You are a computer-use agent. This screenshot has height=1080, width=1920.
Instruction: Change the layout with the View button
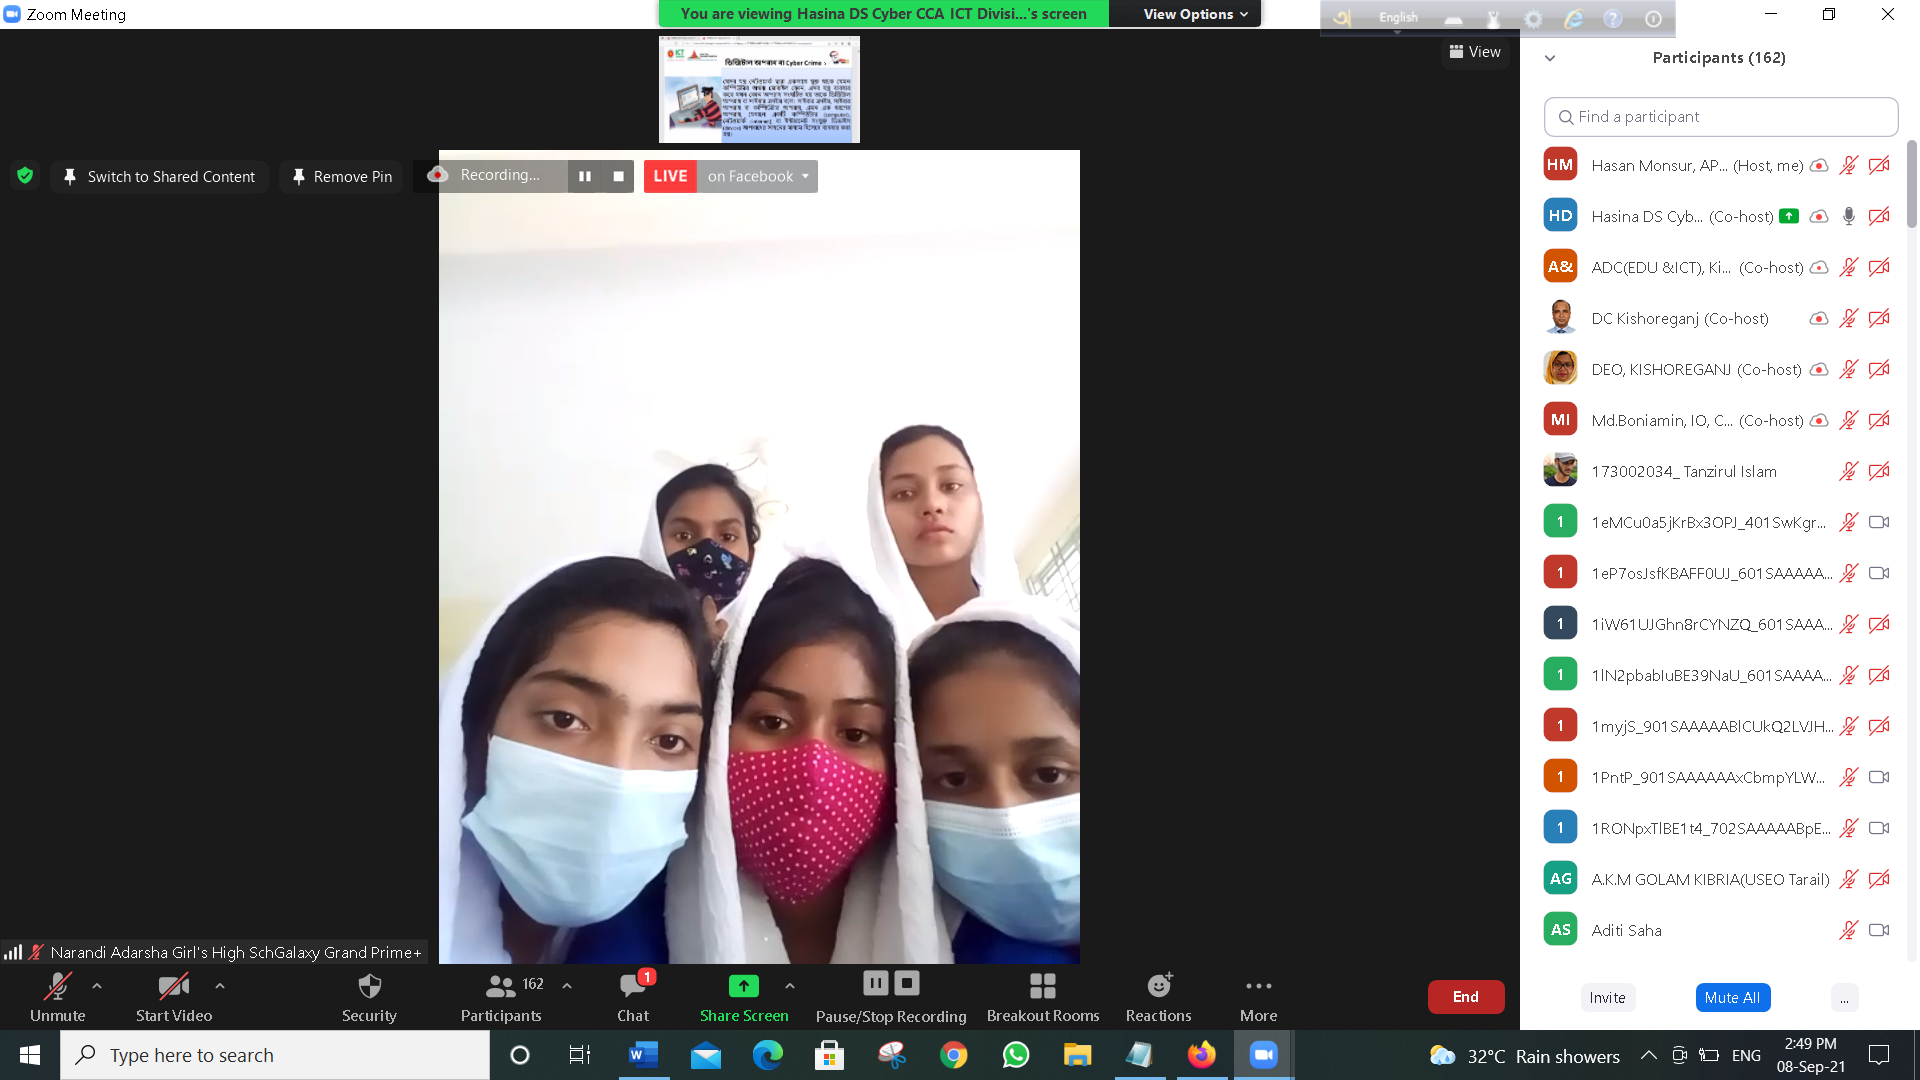(x=1475, y=52)
